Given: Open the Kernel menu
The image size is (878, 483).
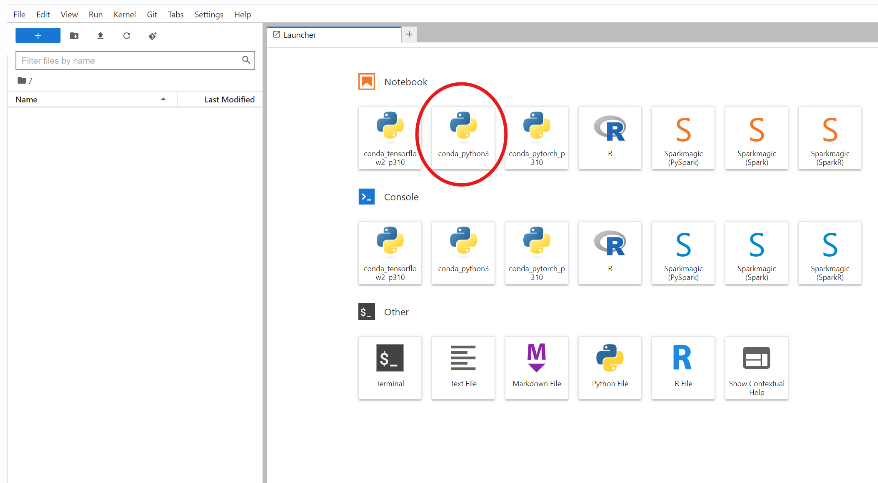Looking at the screenshot, I should point(124,15).
